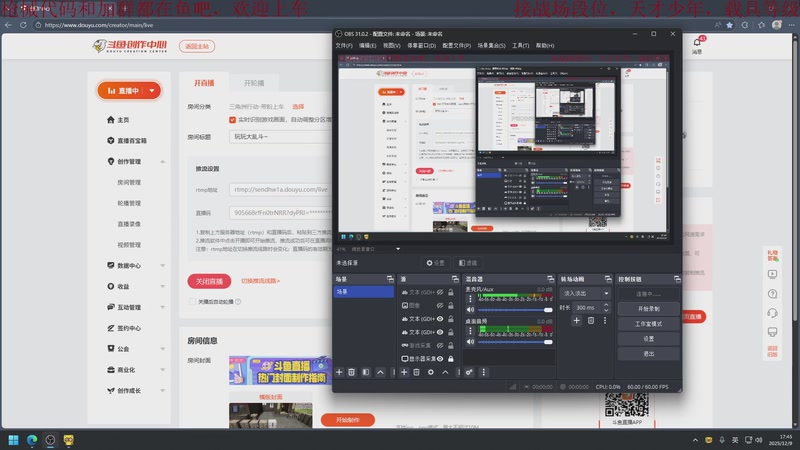Open the 工具(T) menu in OBS
The width and height of the screenshot is (800, 450).
[520, 45]
